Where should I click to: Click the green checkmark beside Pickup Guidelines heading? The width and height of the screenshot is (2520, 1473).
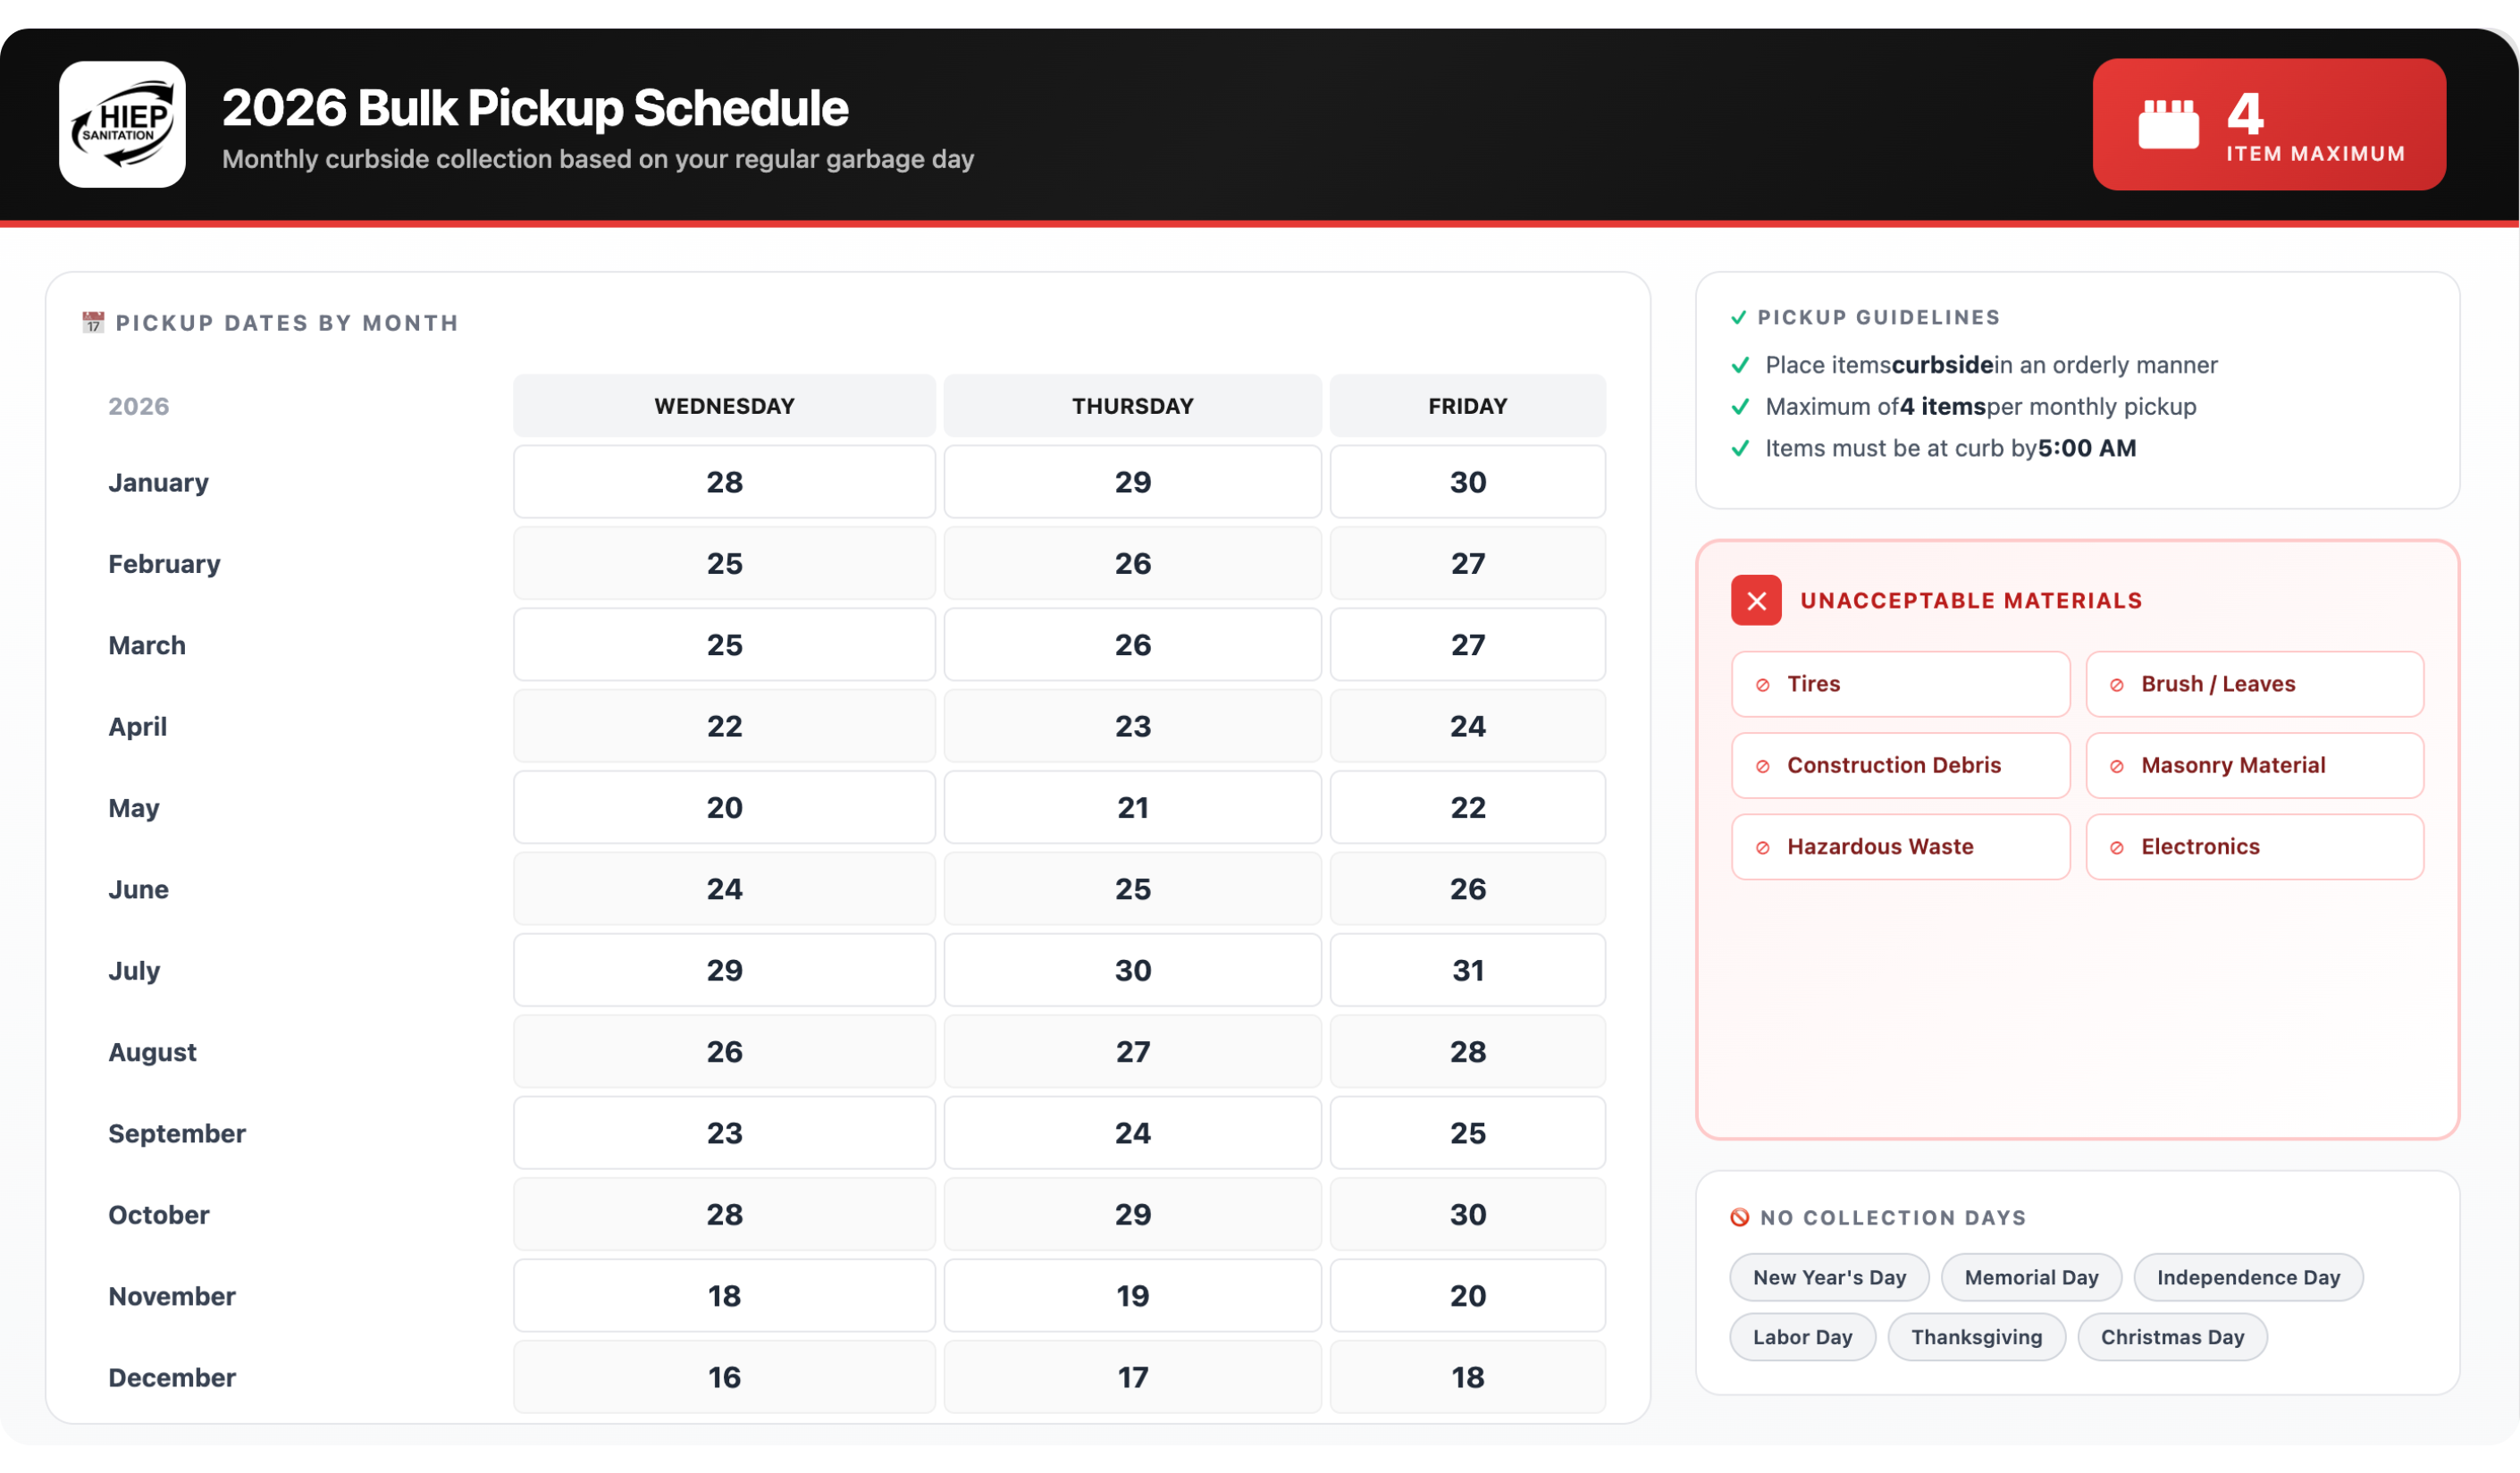coord(1738,317)
